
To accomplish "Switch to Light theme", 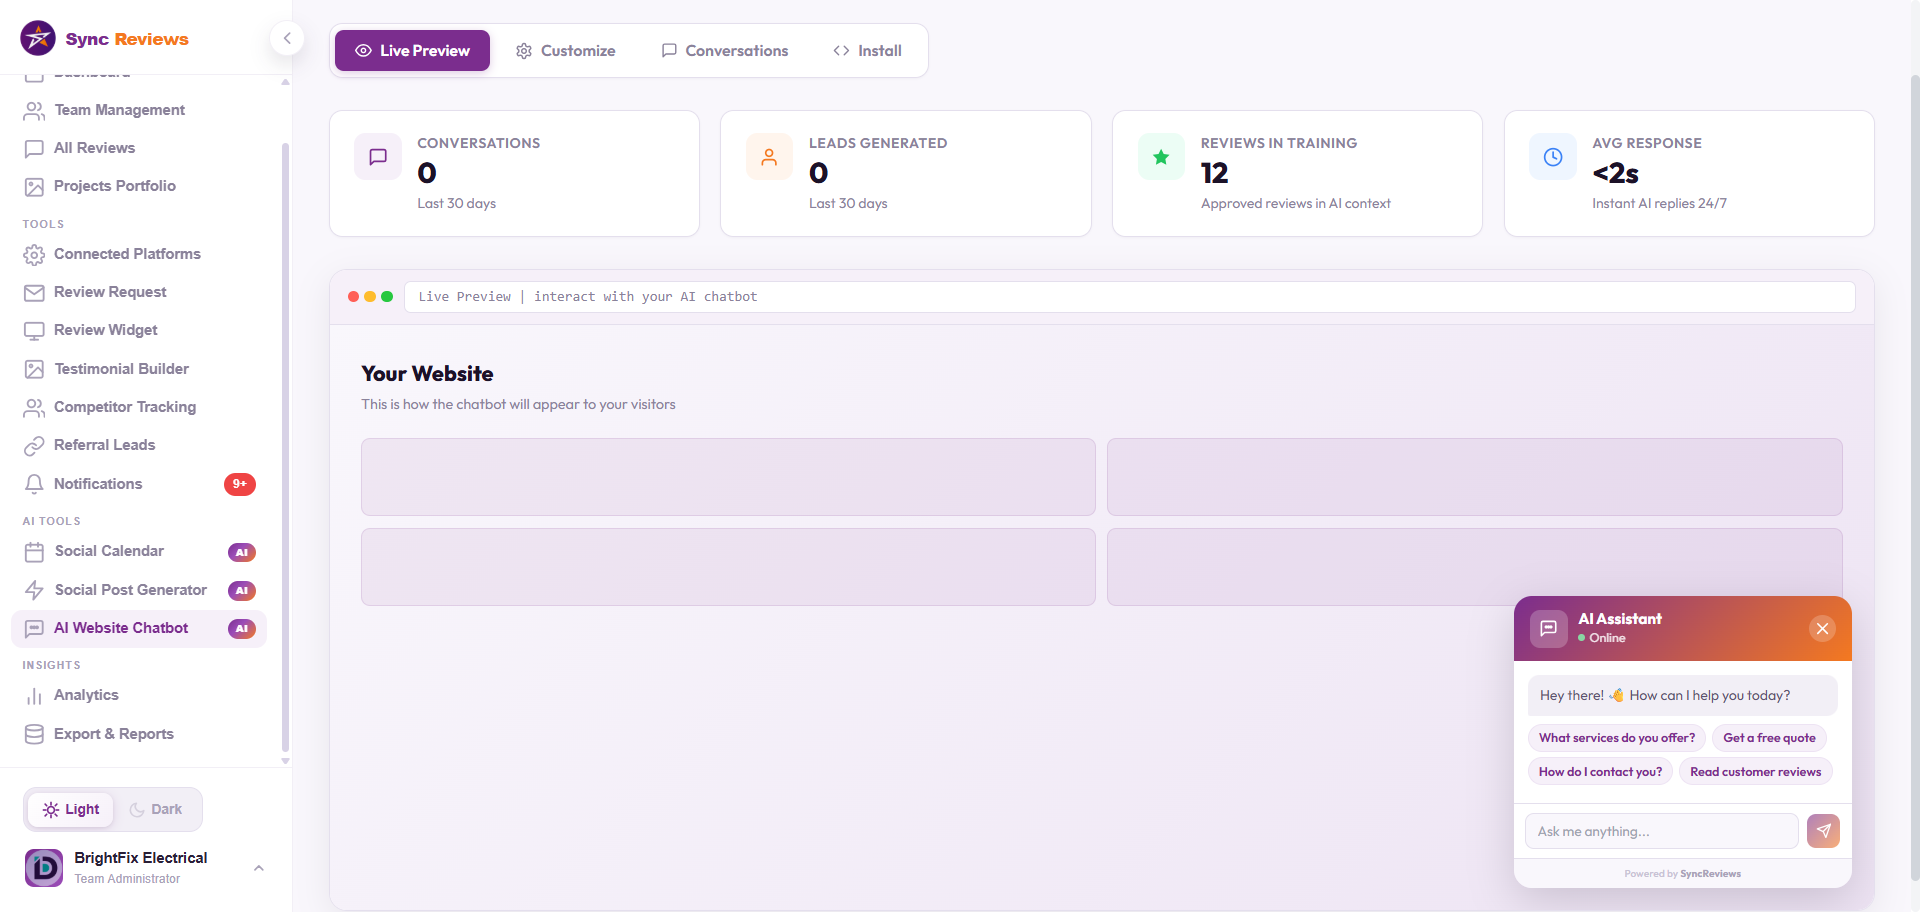I will click(x=71, y=809).
